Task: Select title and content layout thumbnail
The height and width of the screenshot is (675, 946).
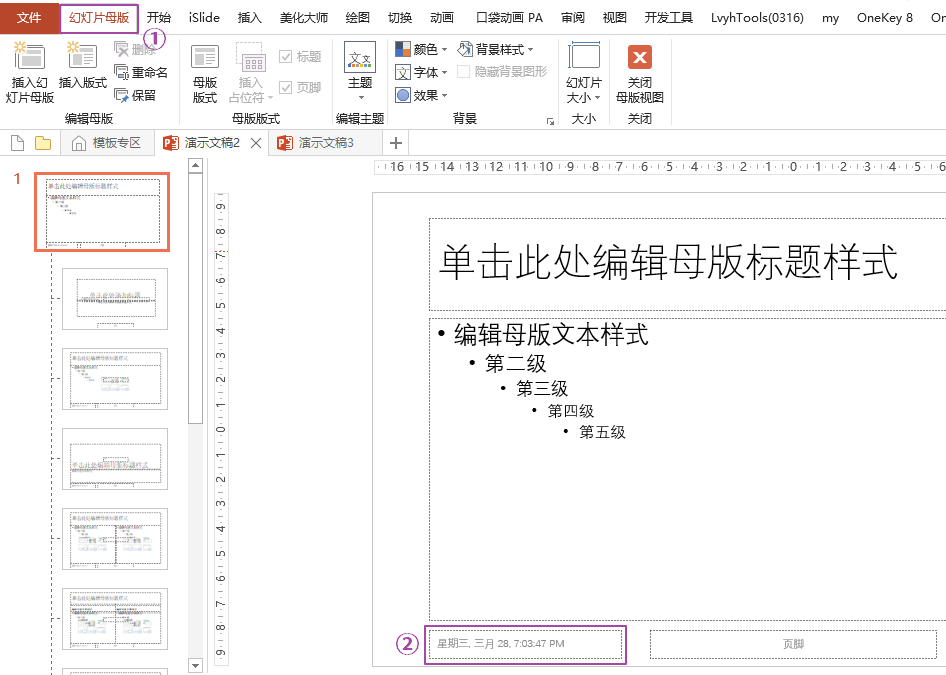Action: pyautogui.click(x=115, y=379)
